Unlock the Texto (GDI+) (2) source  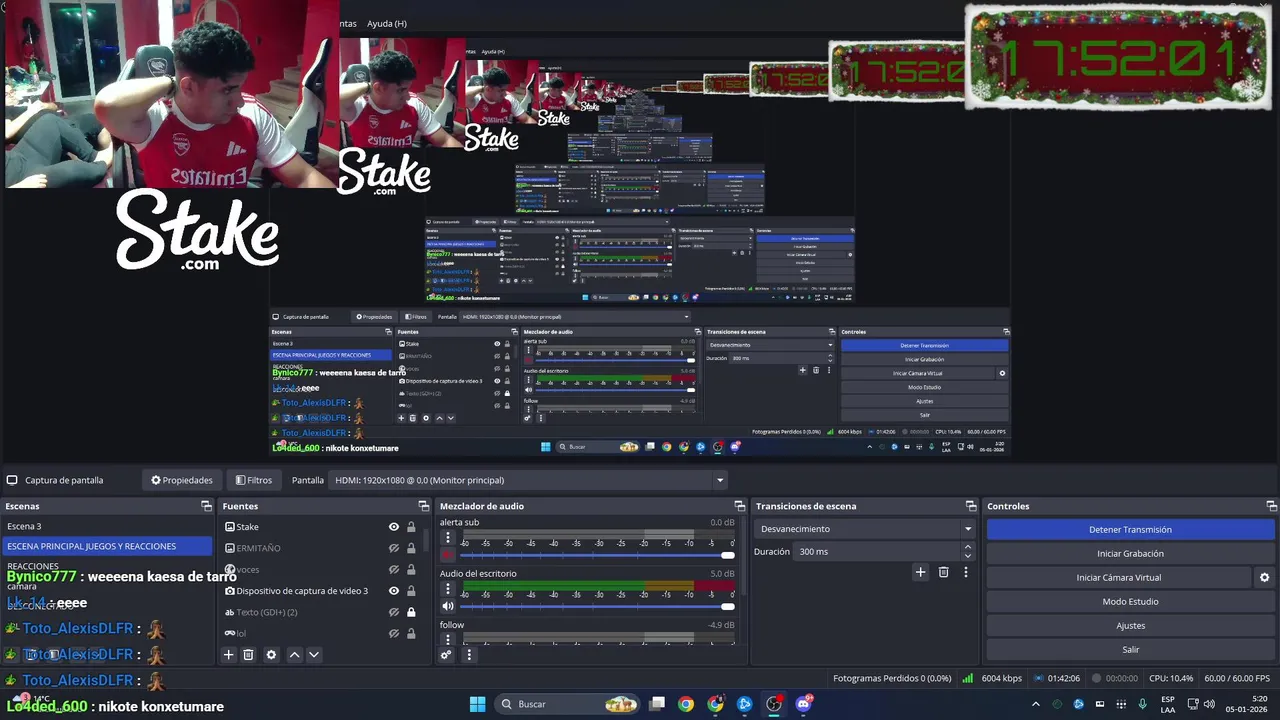[x=411, y=612]
